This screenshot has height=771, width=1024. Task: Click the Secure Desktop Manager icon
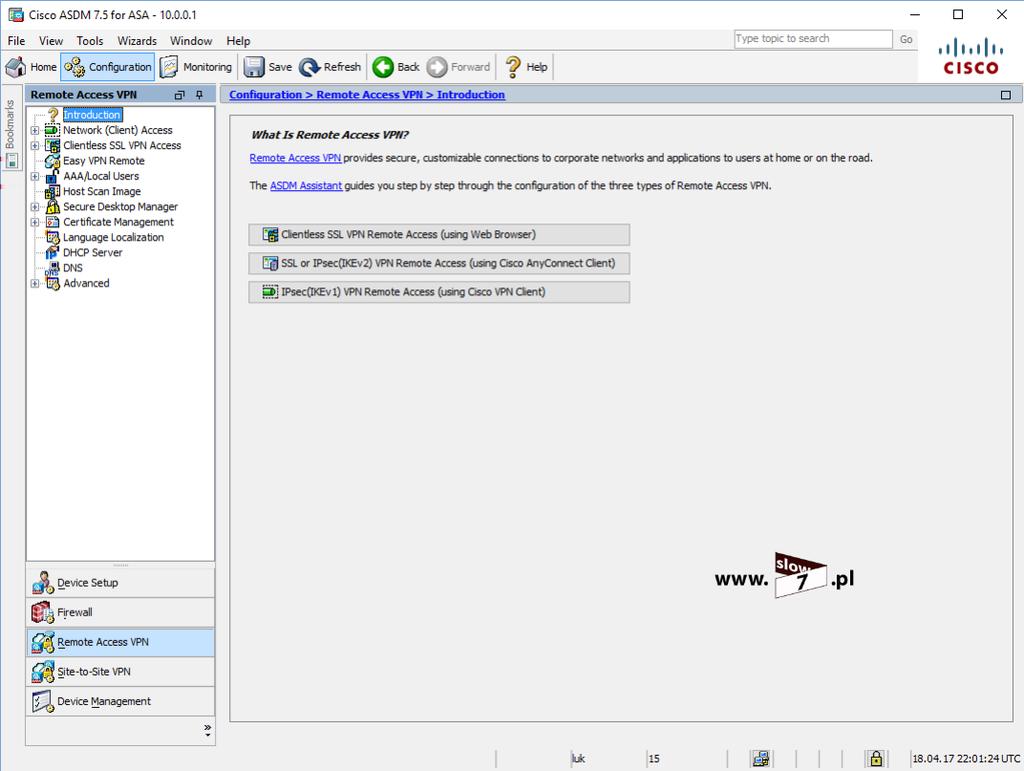coord(52,207)
